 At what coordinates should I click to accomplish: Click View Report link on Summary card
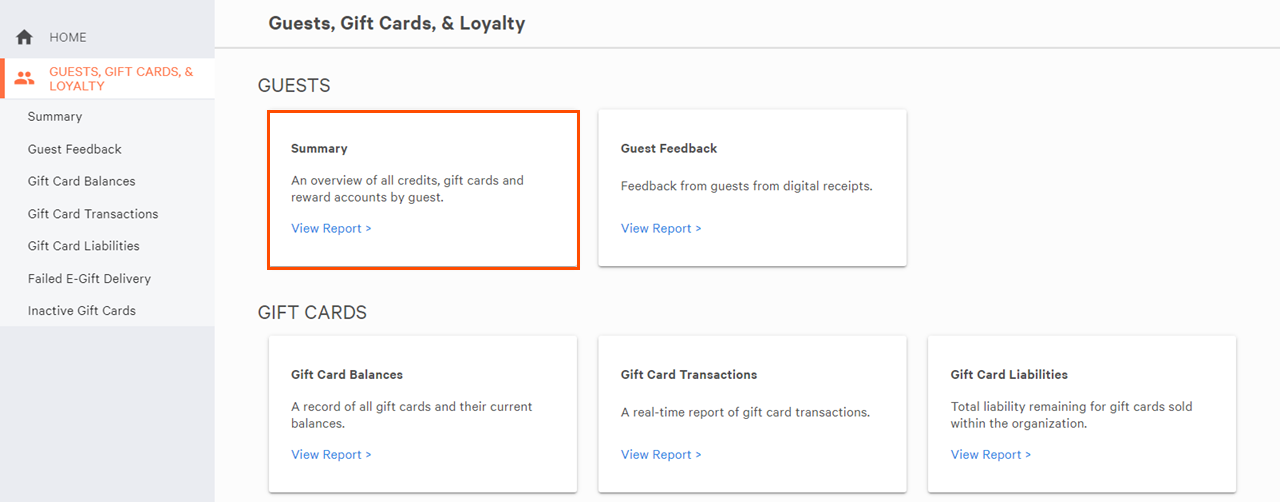click(x=331, y=228)
